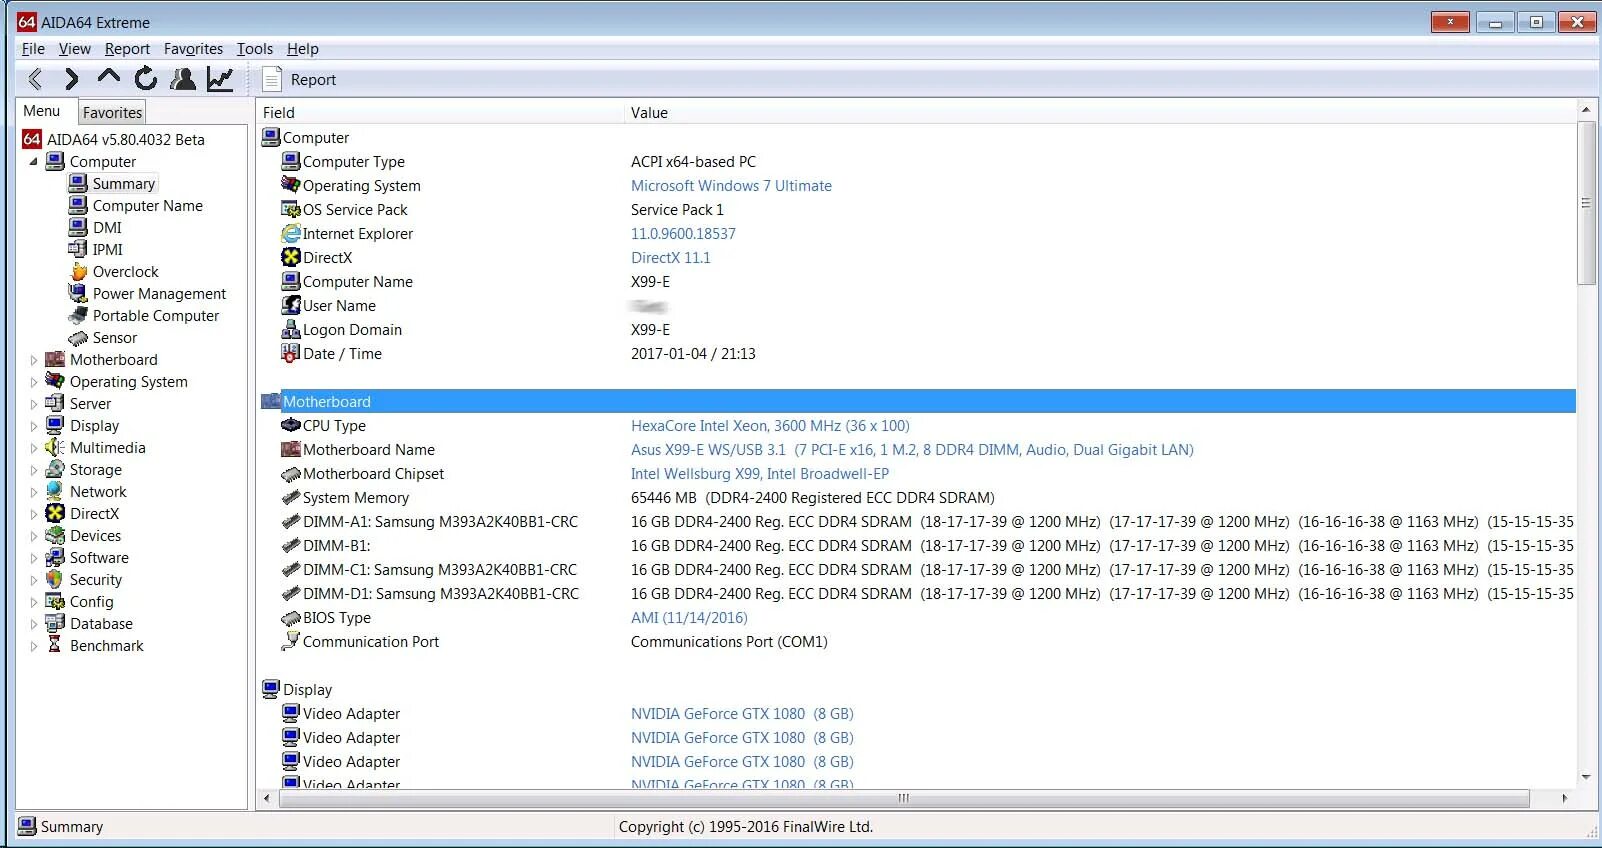Click the Forward navigation arrow
The image size is (1602, 848).
pos(71,79)
